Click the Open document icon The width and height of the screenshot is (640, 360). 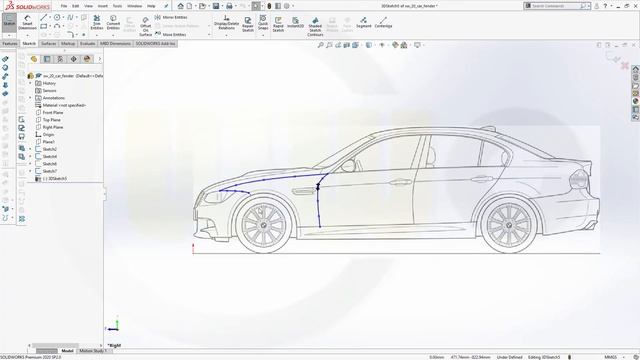click(202, 6)
